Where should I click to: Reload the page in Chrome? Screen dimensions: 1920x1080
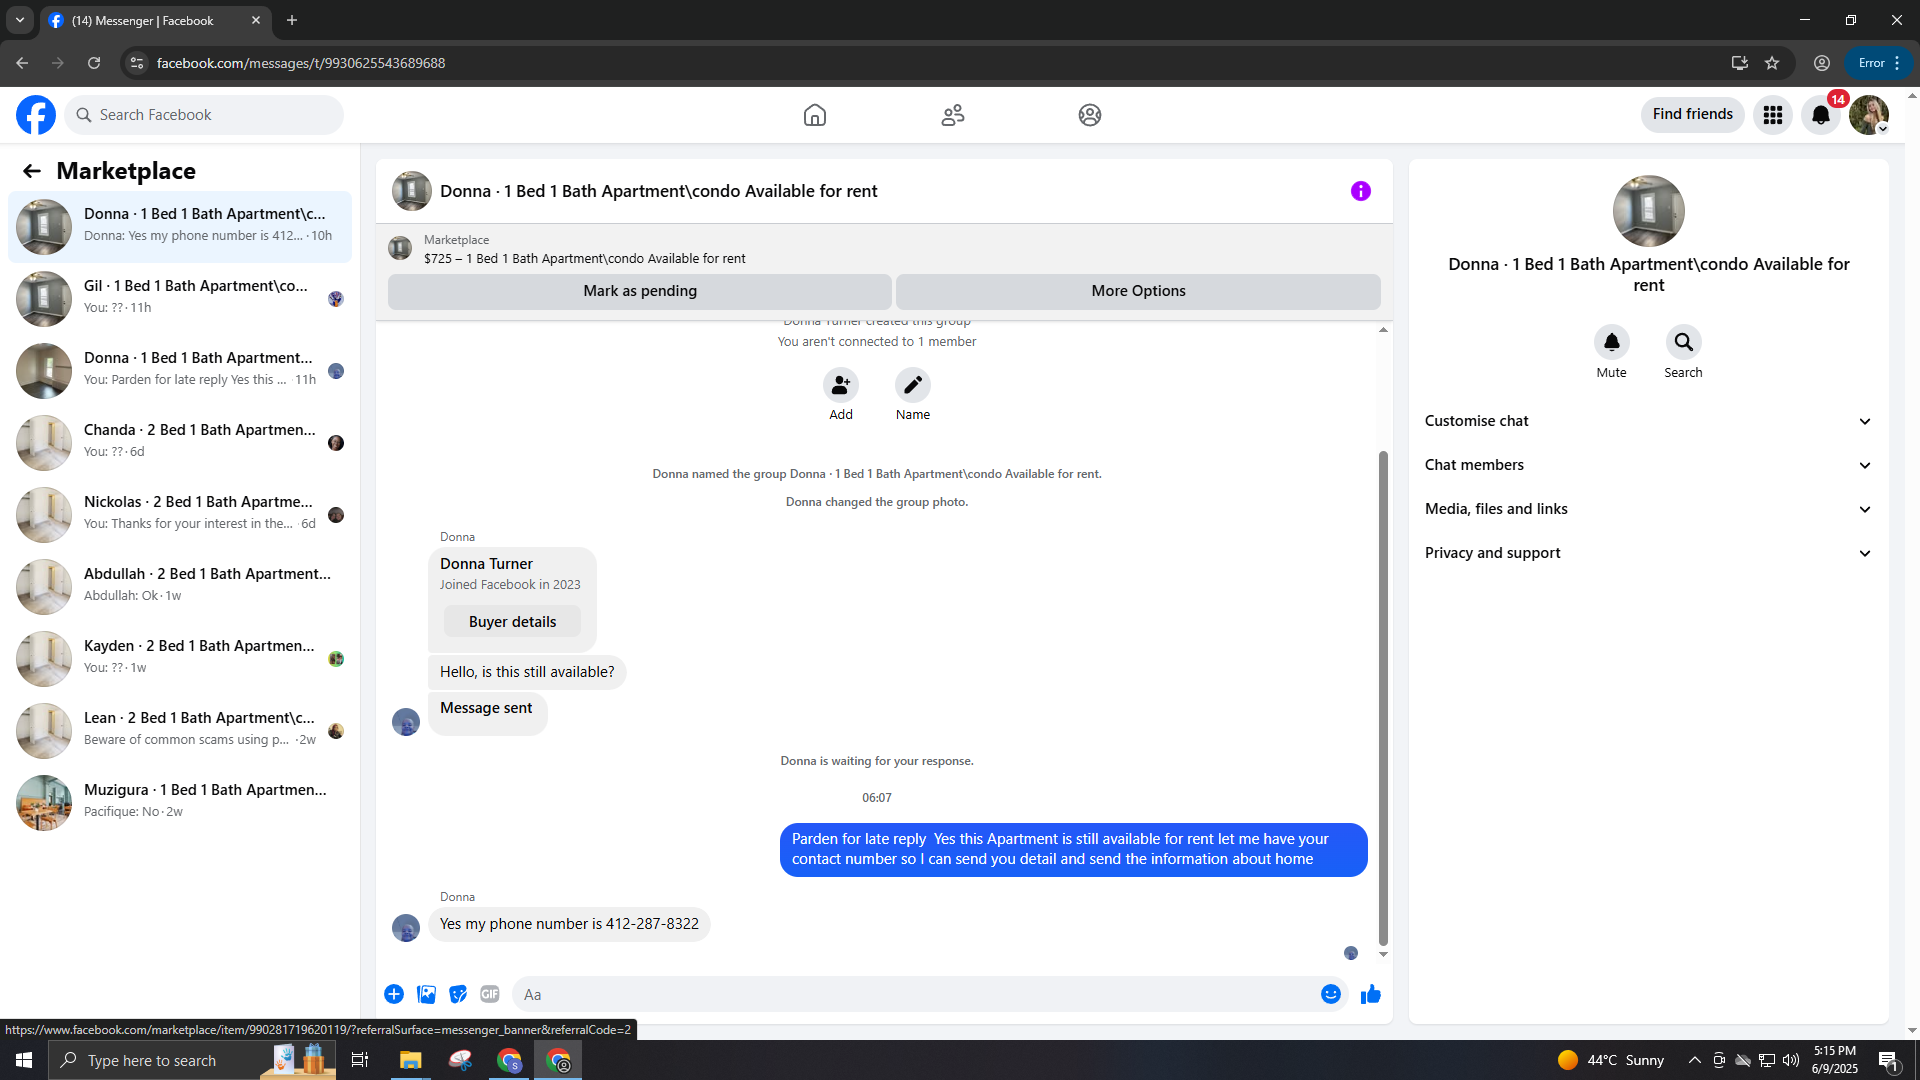94,63
